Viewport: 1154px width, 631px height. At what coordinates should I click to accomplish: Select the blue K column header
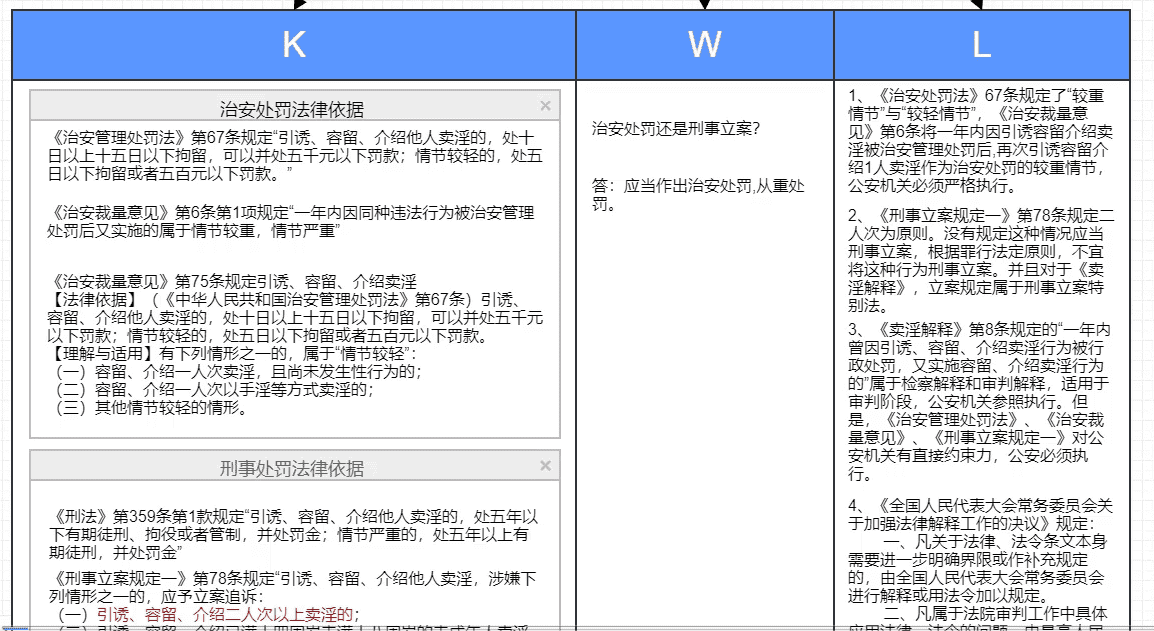294,45
